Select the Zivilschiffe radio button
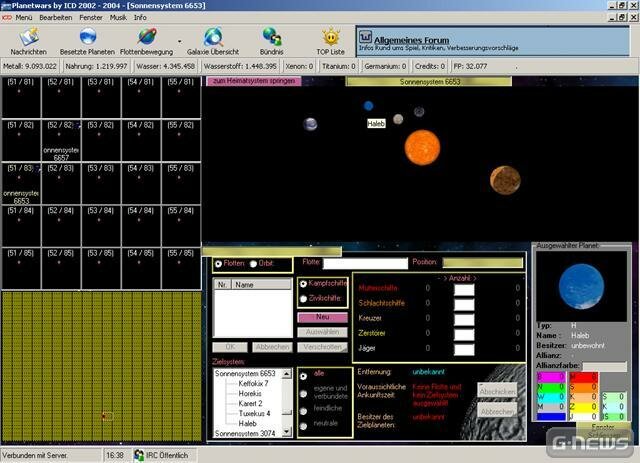Viewport: 640px width, 463px height. tap(303, 299)
